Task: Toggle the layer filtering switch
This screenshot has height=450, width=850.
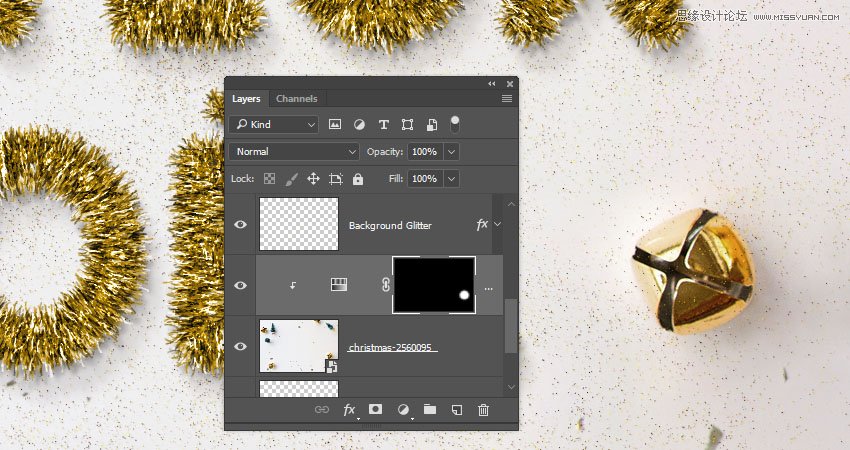Action: point(455,124)
